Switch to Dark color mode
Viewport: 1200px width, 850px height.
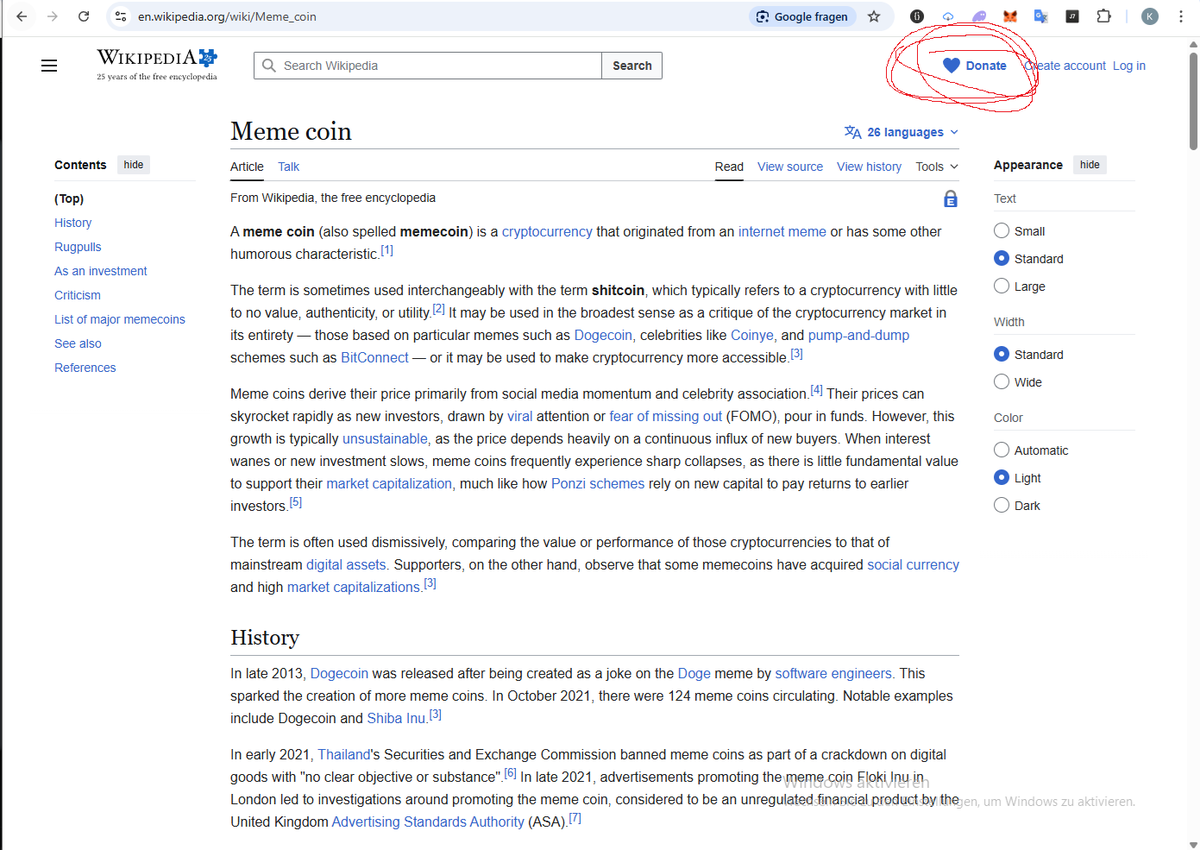[x=1001, y=506]
